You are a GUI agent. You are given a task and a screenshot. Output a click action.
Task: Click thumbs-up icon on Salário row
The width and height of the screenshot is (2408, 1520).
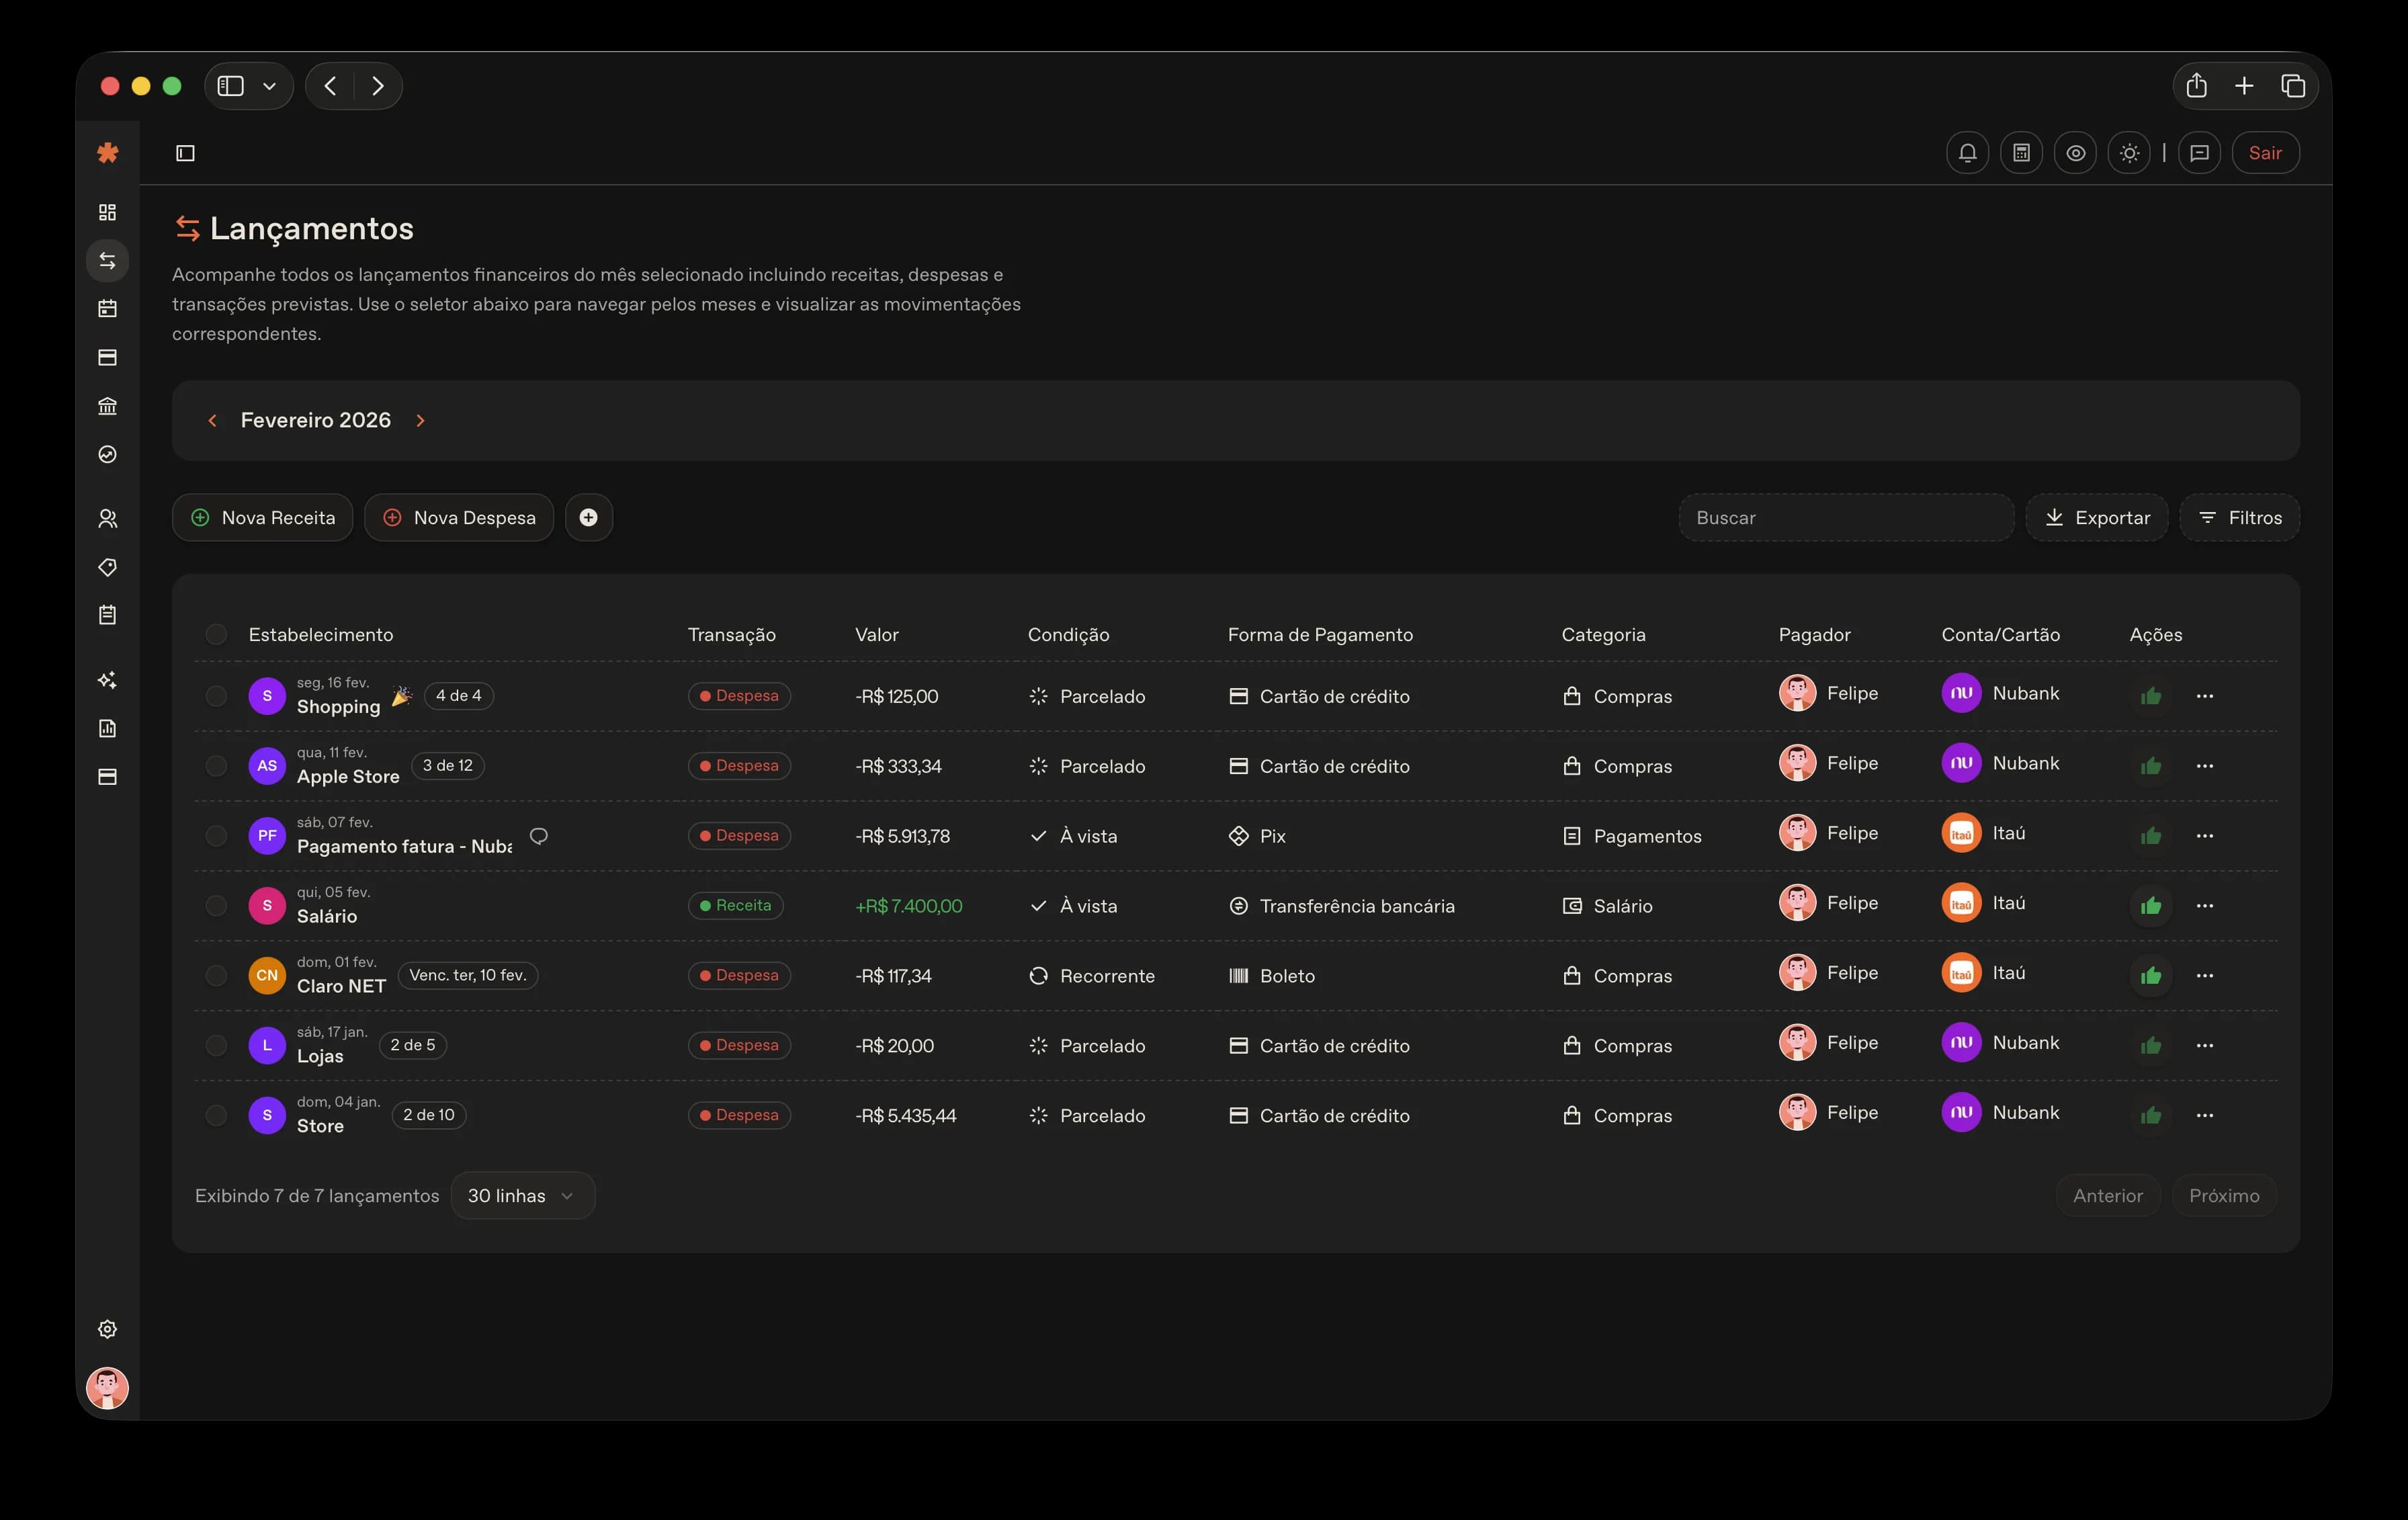point(2151,906)
